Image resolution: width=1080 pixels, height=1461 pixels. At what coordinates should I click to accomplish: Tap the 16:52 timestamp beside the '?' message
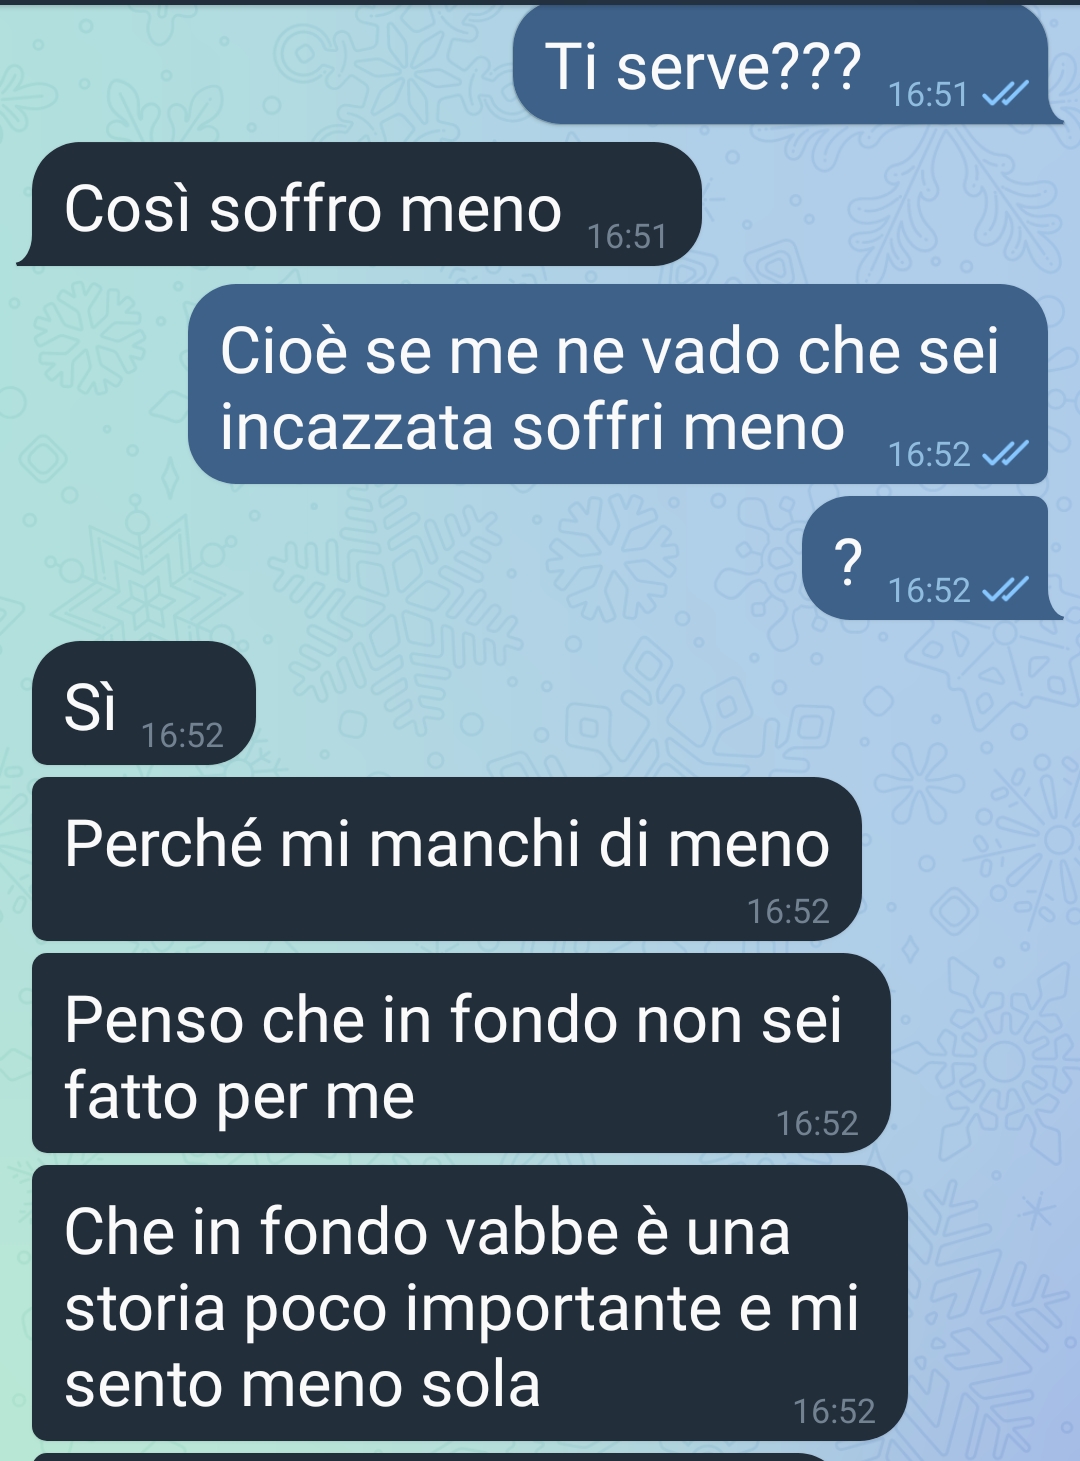929,591
